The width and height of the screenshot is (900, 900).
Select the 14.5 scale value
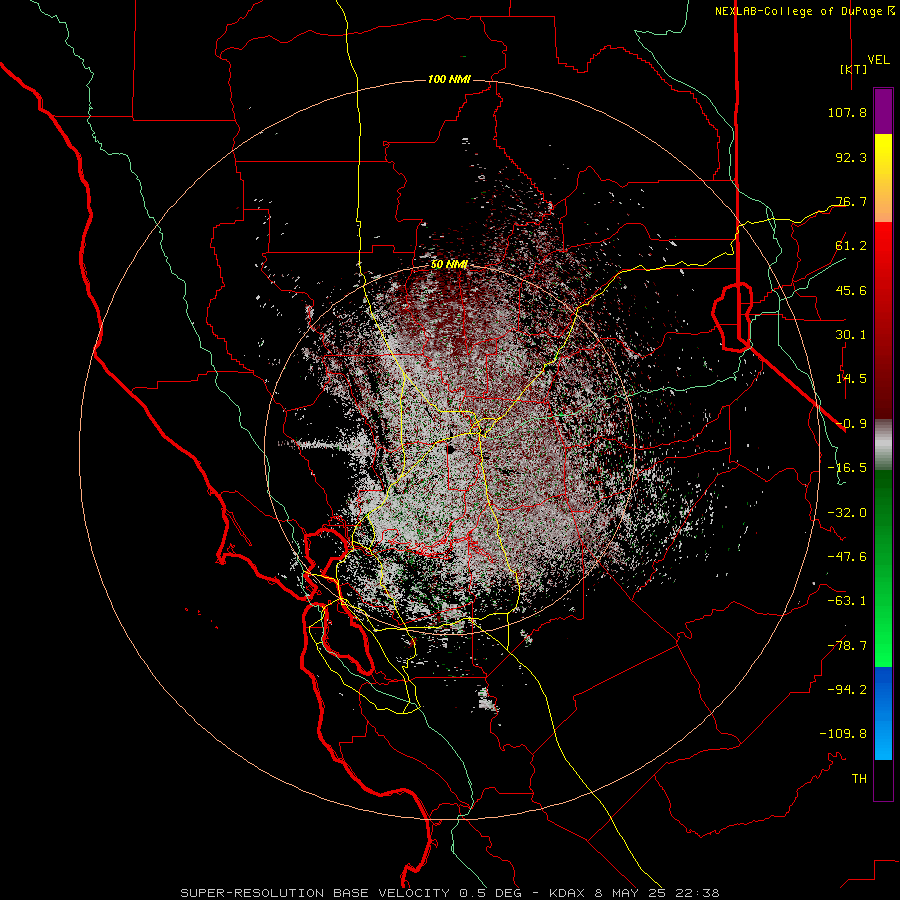point(851,379)
